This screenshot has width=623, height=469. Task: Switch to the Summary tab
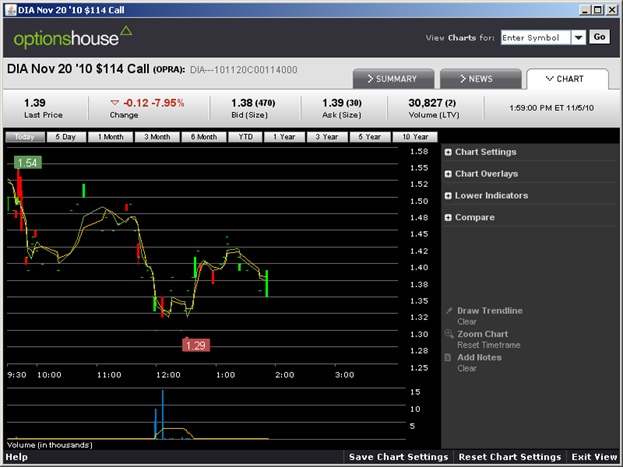point(393,79)
